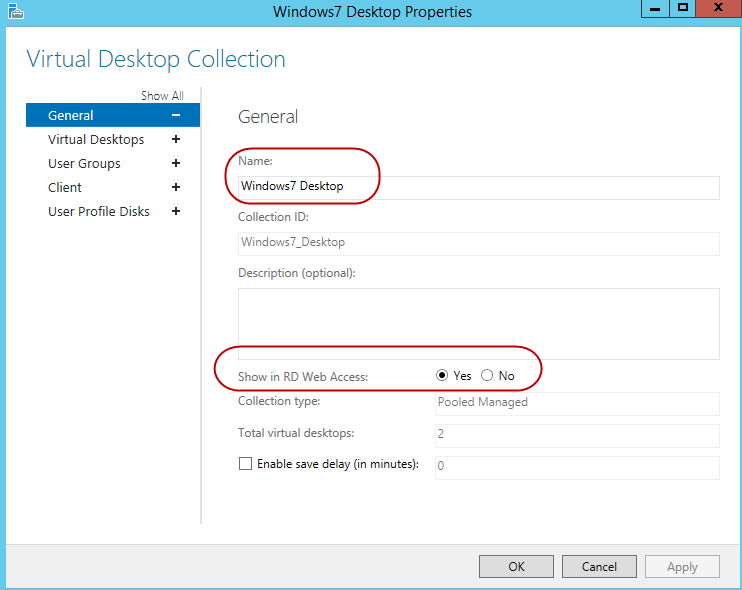
Task: Expand the User Groups plus icon
Action: (176, 164)
